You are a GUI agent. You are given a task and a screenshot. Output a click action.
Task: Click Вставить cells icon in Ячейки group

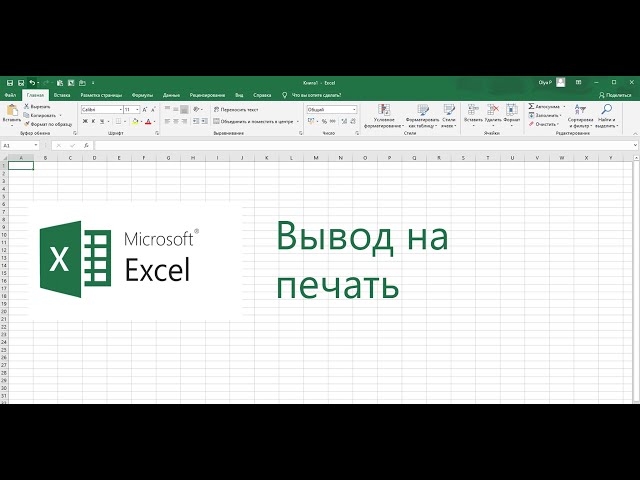point(473,109)
